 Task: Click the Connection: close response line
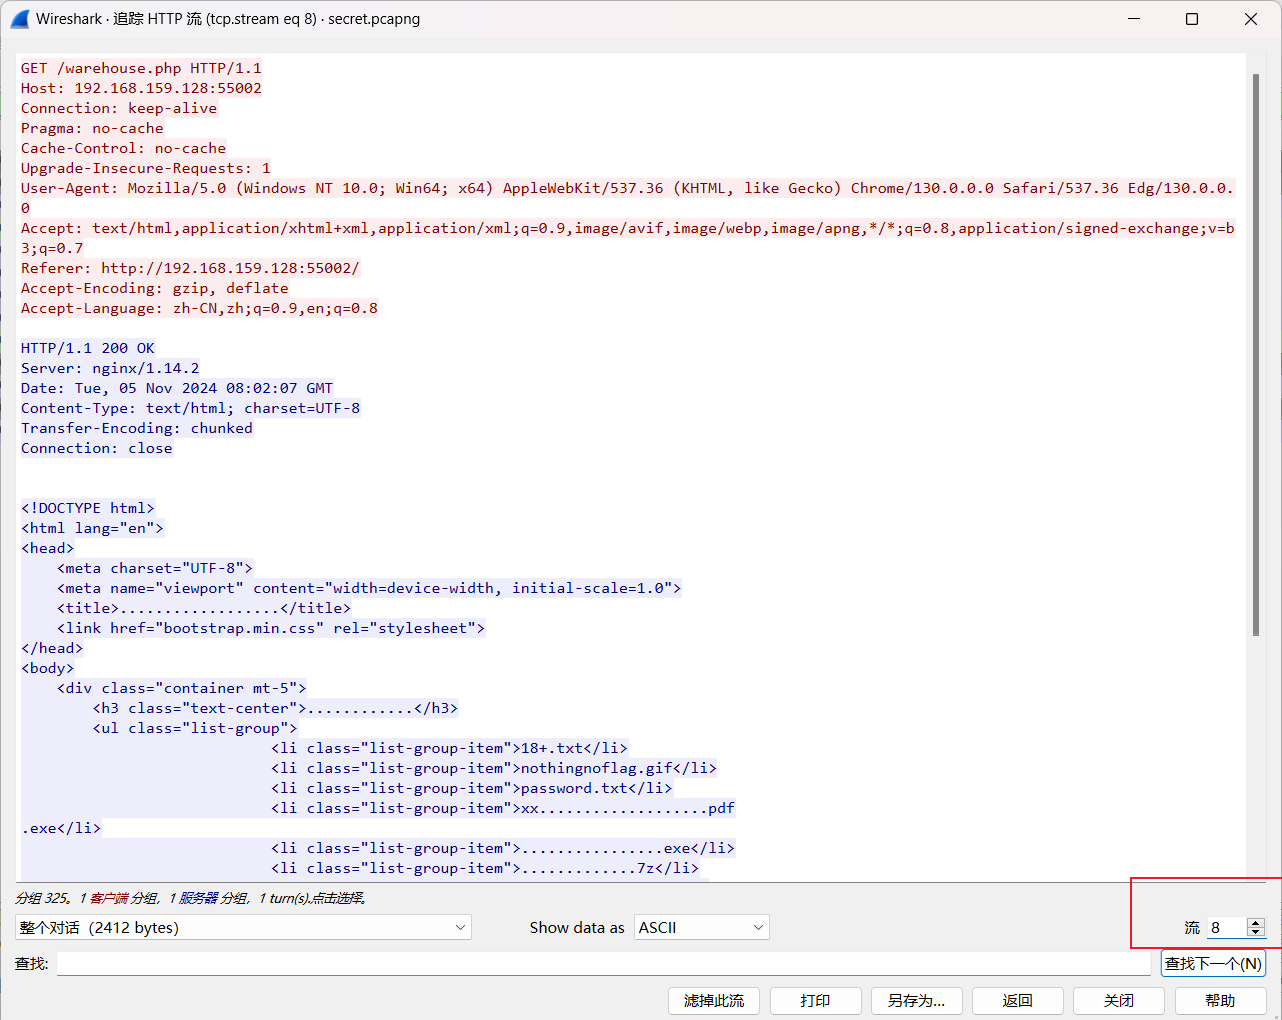pyautogui.click(x=97, y=448)
